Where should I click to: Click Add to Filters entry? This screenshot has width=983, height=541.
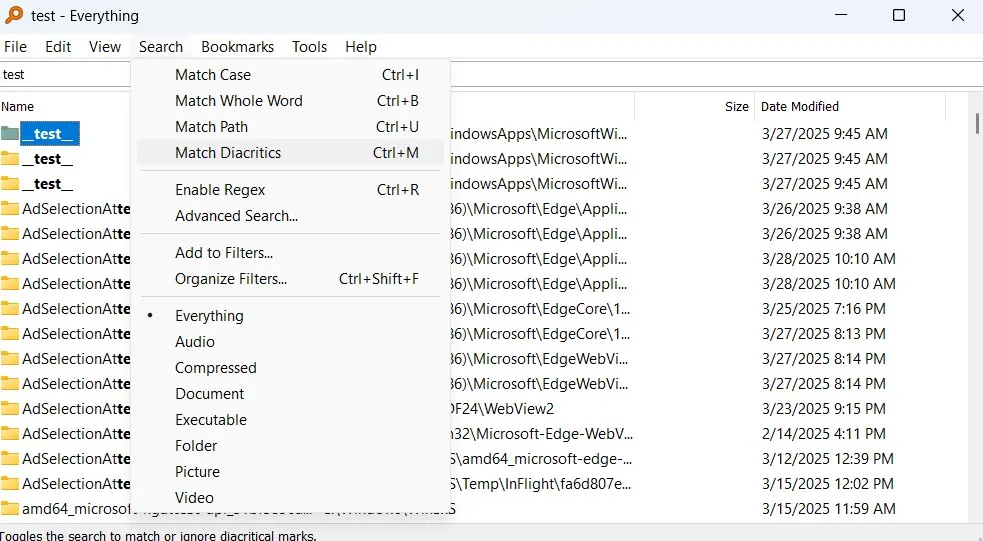point(224,253)
